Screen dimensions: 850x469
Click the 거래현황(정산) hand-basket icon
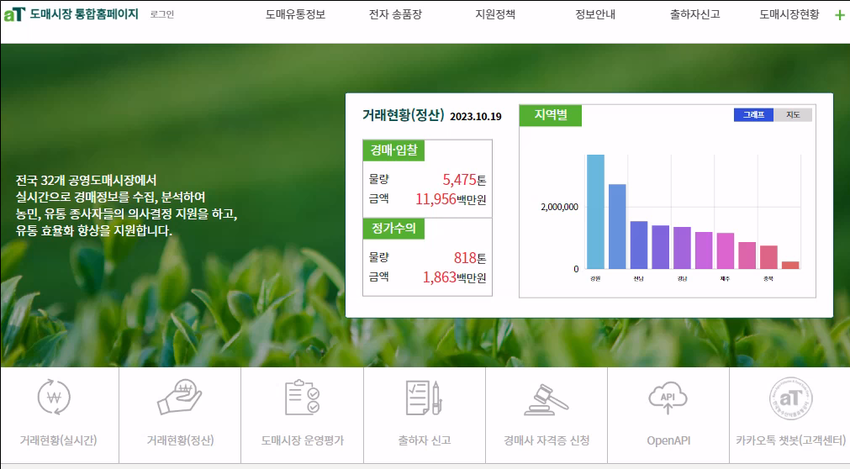(180, 397)
